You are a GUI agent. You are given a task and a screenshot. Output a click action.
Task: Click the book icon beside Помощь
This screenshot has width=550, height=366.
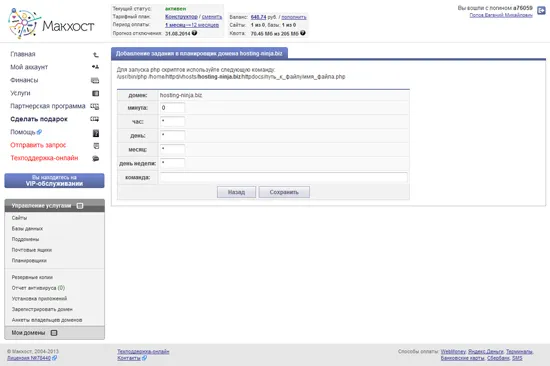(x=96, y=133)
